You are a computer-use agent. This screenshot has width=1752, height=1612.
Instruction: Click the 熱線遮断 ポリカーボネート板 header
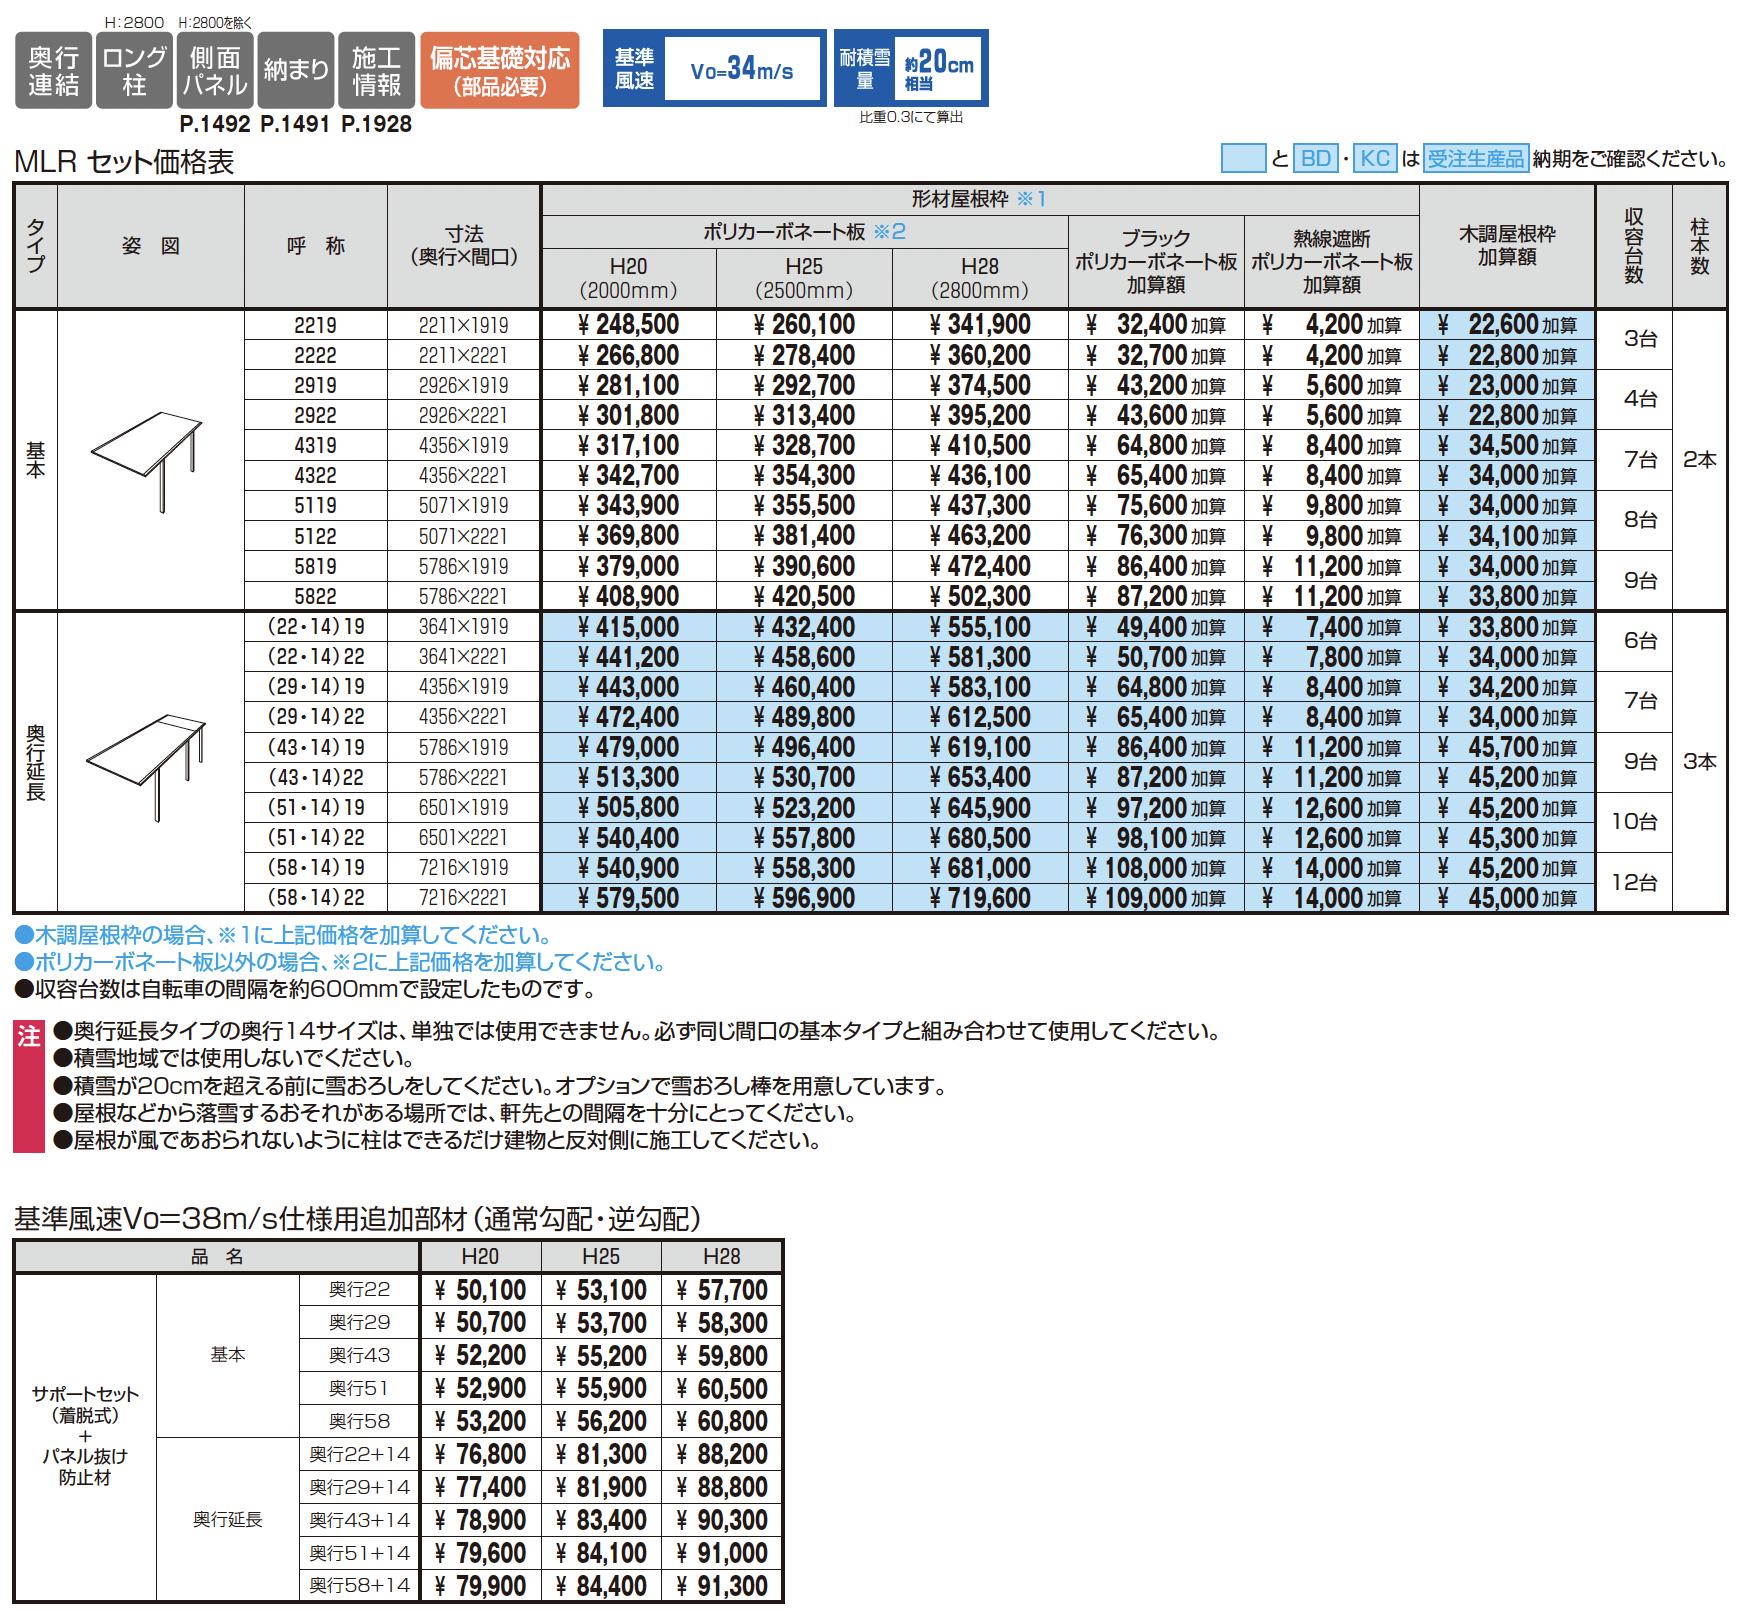click(1332, 262)
